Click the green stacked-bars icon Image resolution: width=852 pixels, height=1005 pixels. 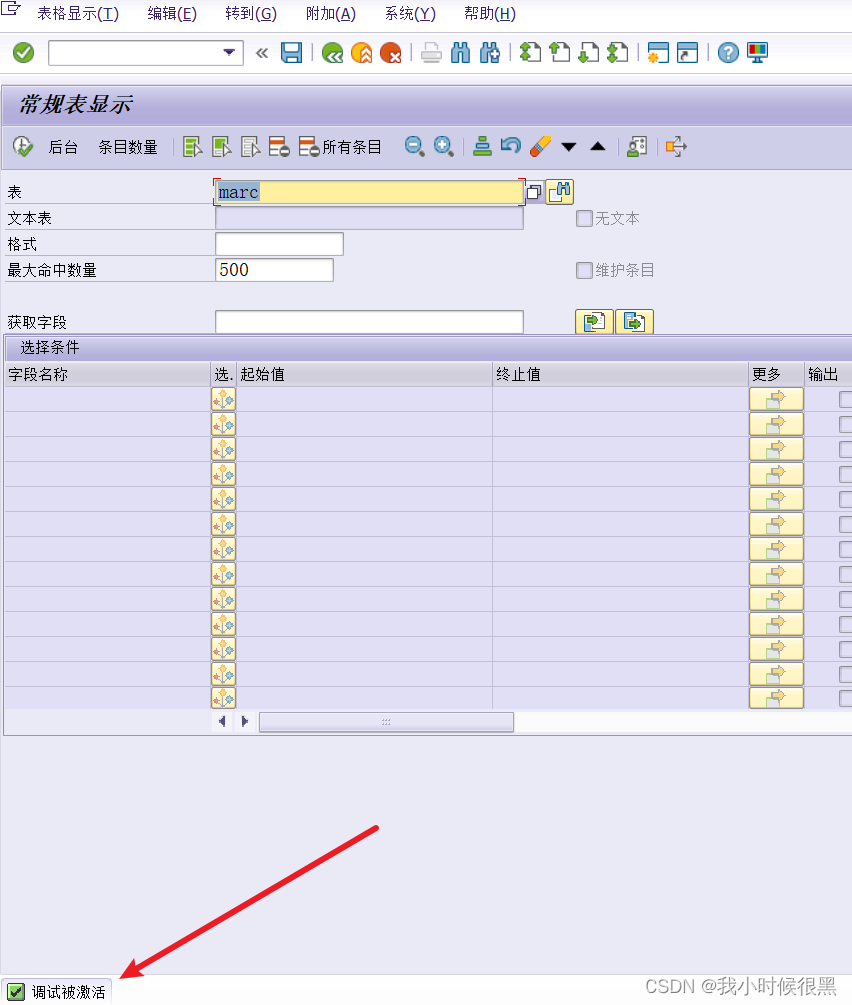click(x=482, y=147)
